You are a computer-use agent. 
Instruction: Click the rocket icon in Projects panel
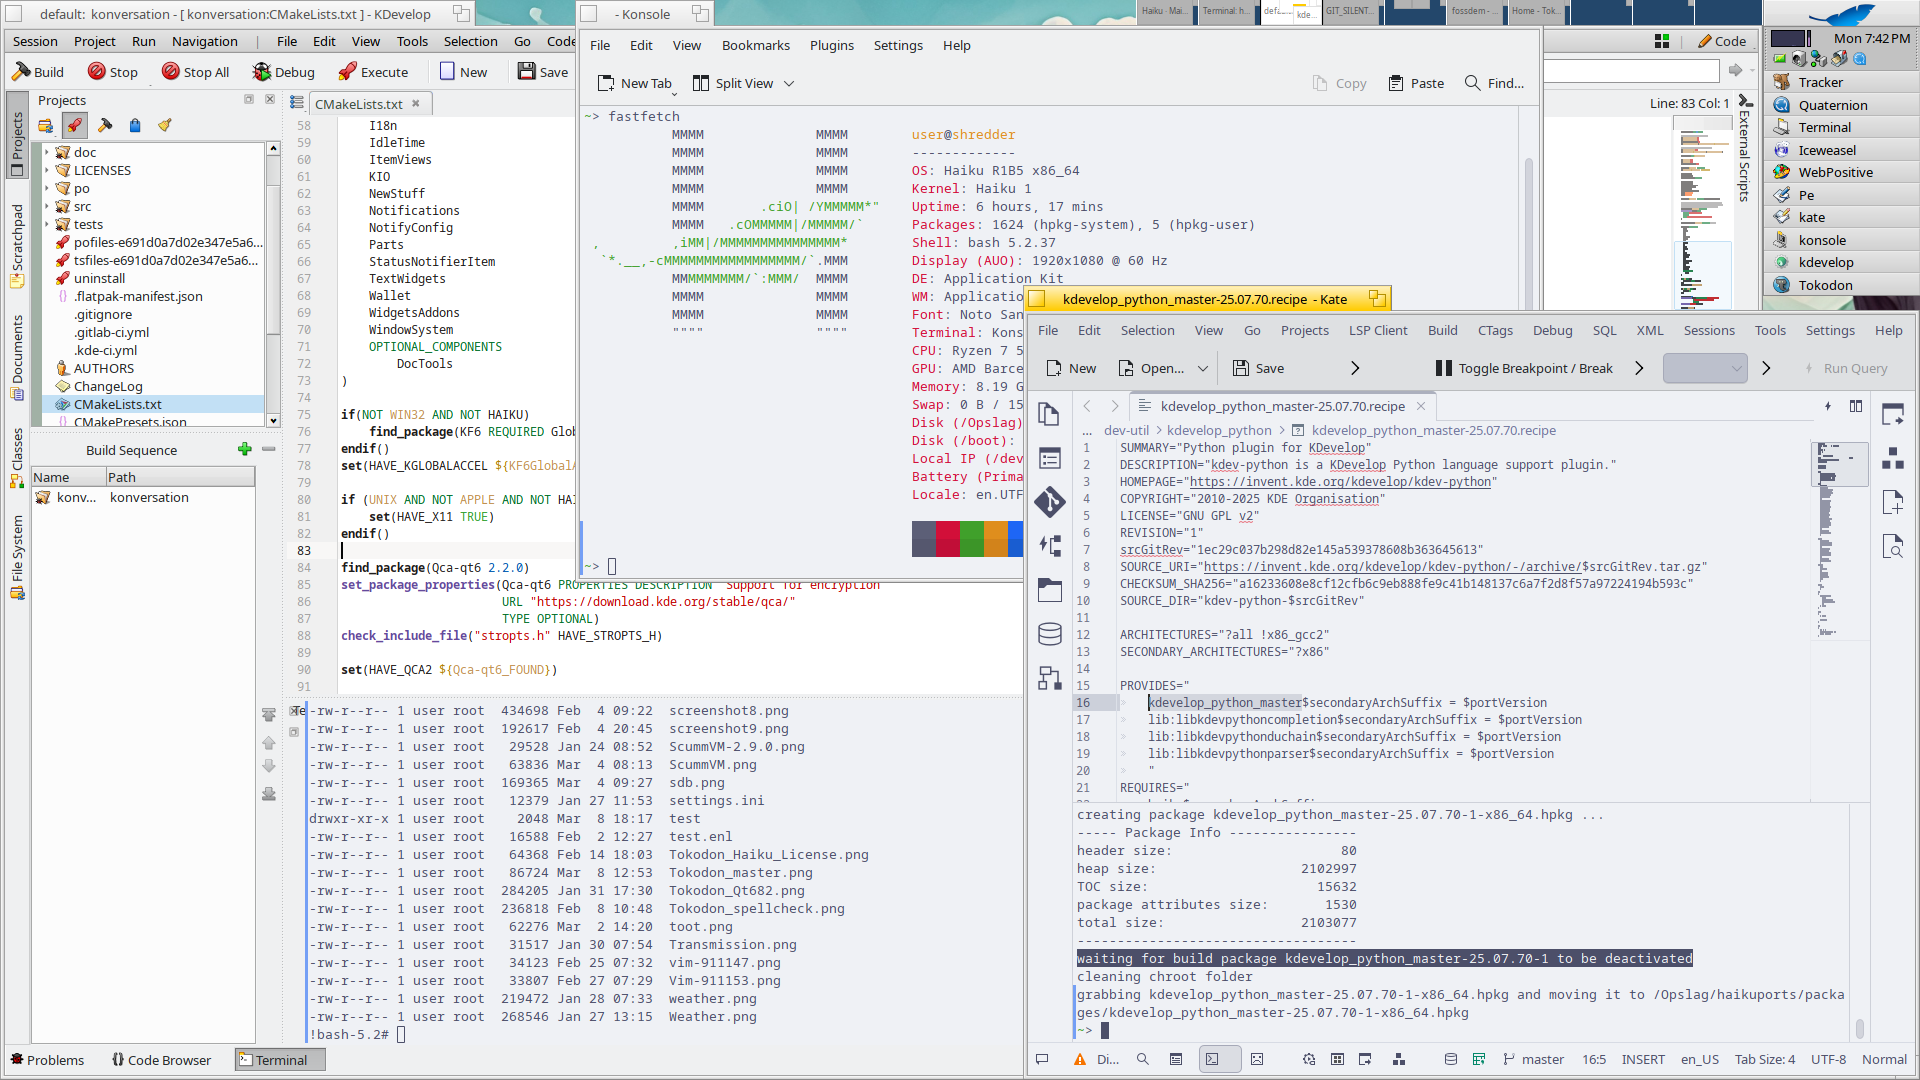(74, 125)
